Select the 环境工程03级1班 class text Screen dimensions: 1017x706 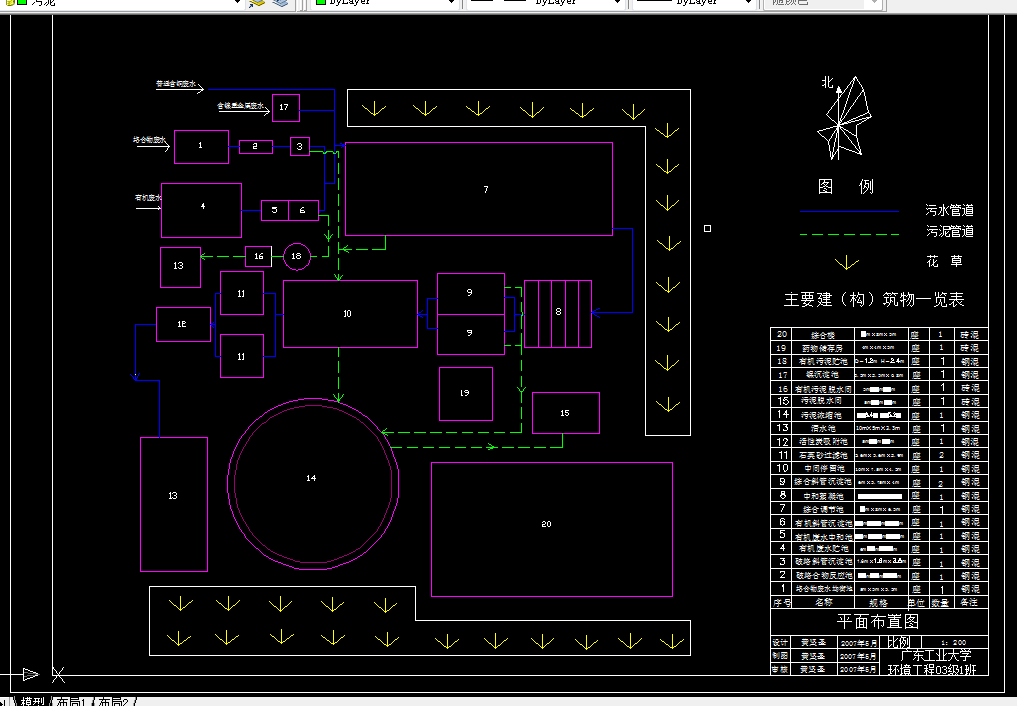[x=931, y=670]
